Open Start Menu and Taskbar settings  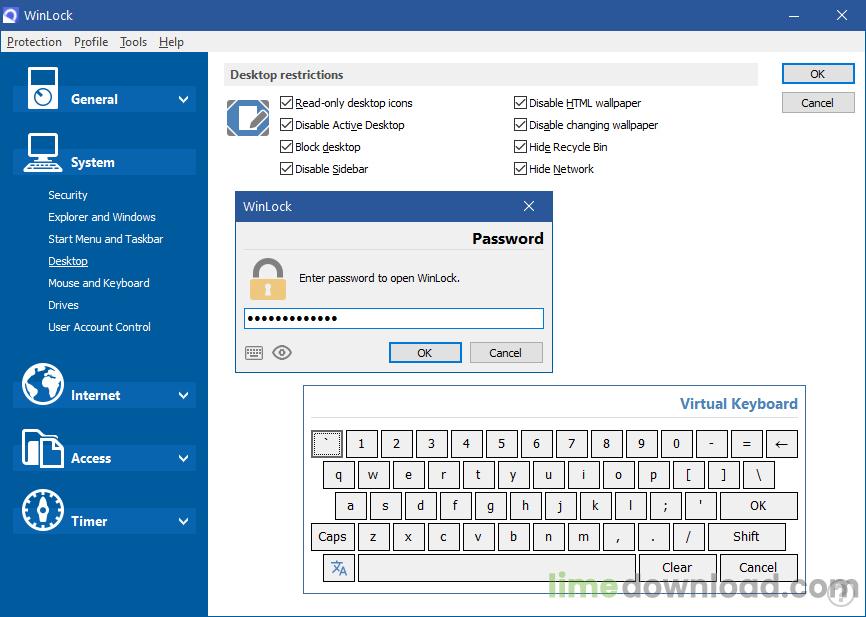point(105,239)
